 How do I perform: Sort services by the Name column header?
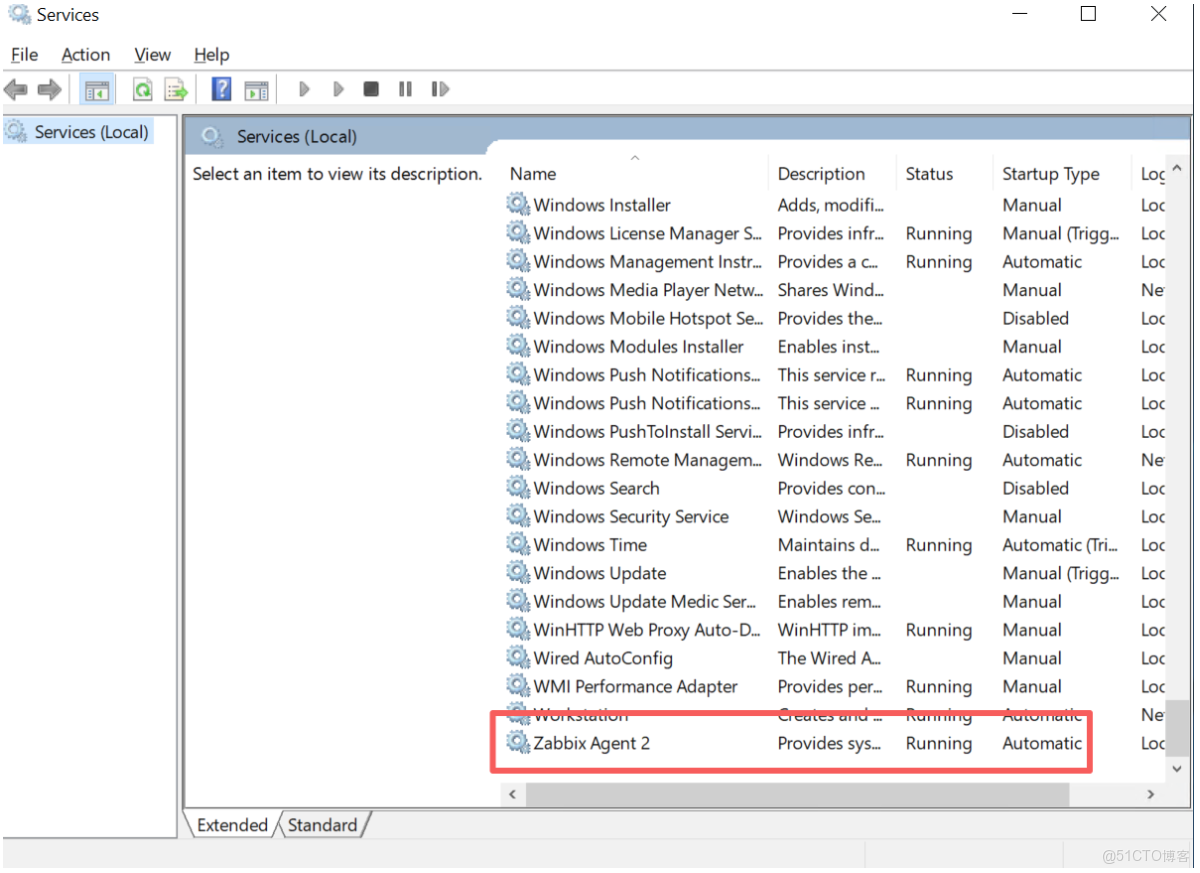tap(533, 174)
